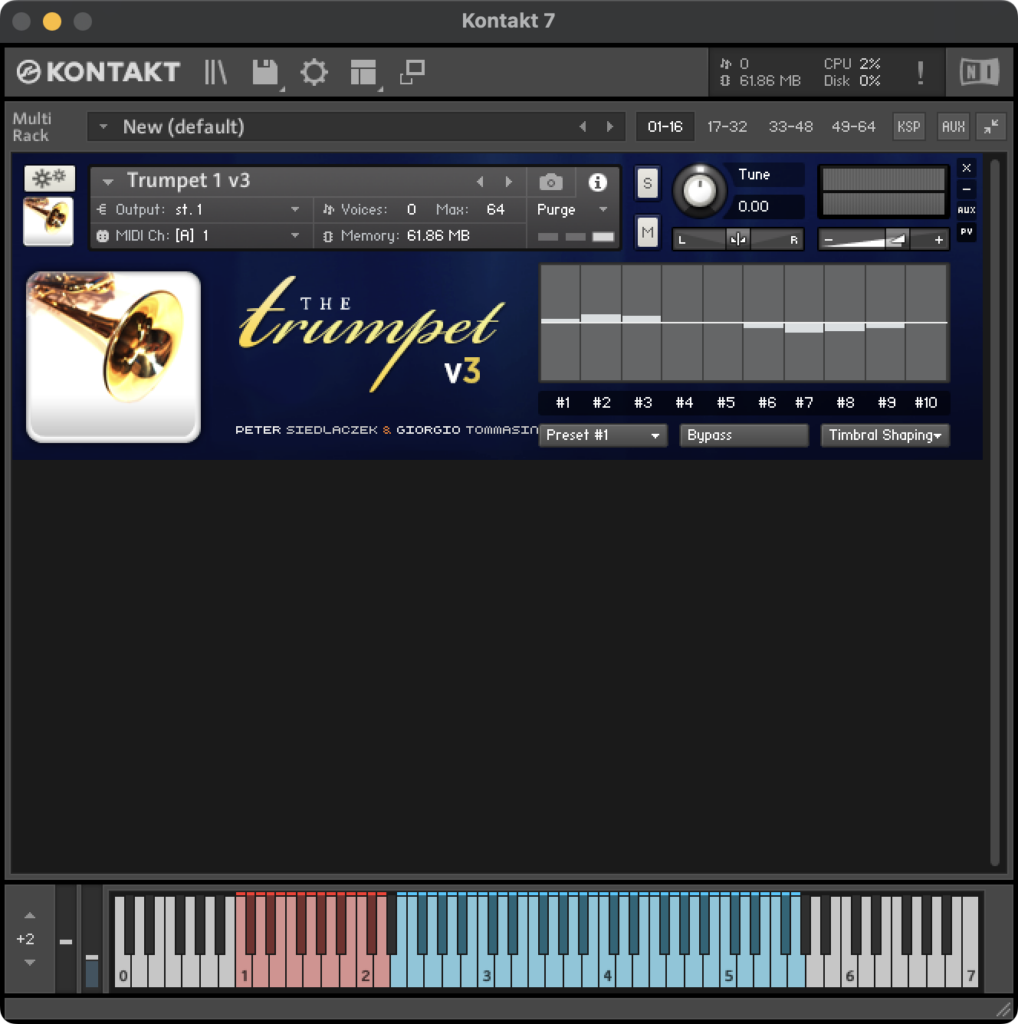Toggle the PV button
The image size is (1018, 1024).
(966, 231)
